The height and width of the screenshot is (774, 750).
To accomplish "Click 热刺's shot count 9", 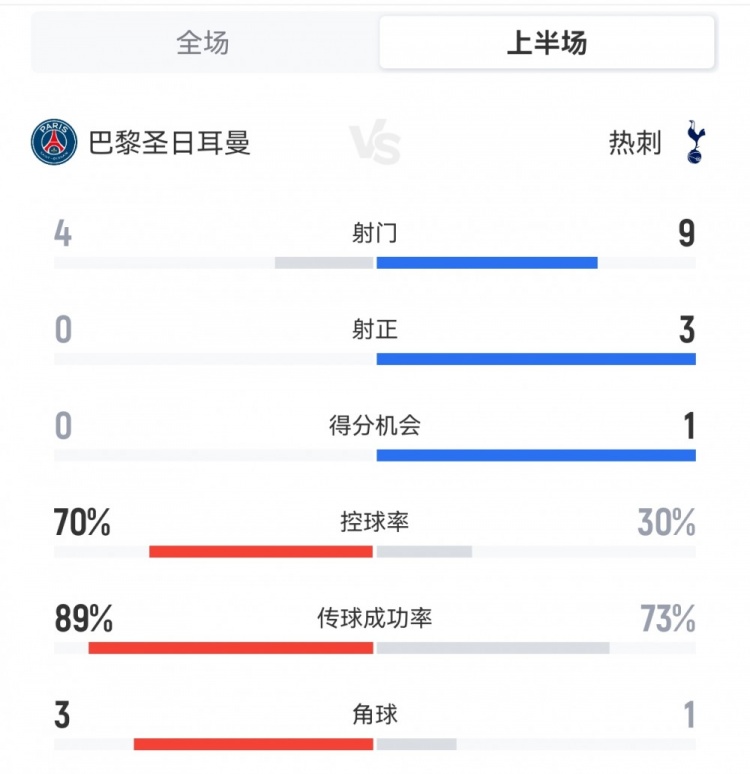I will (686, 234).
